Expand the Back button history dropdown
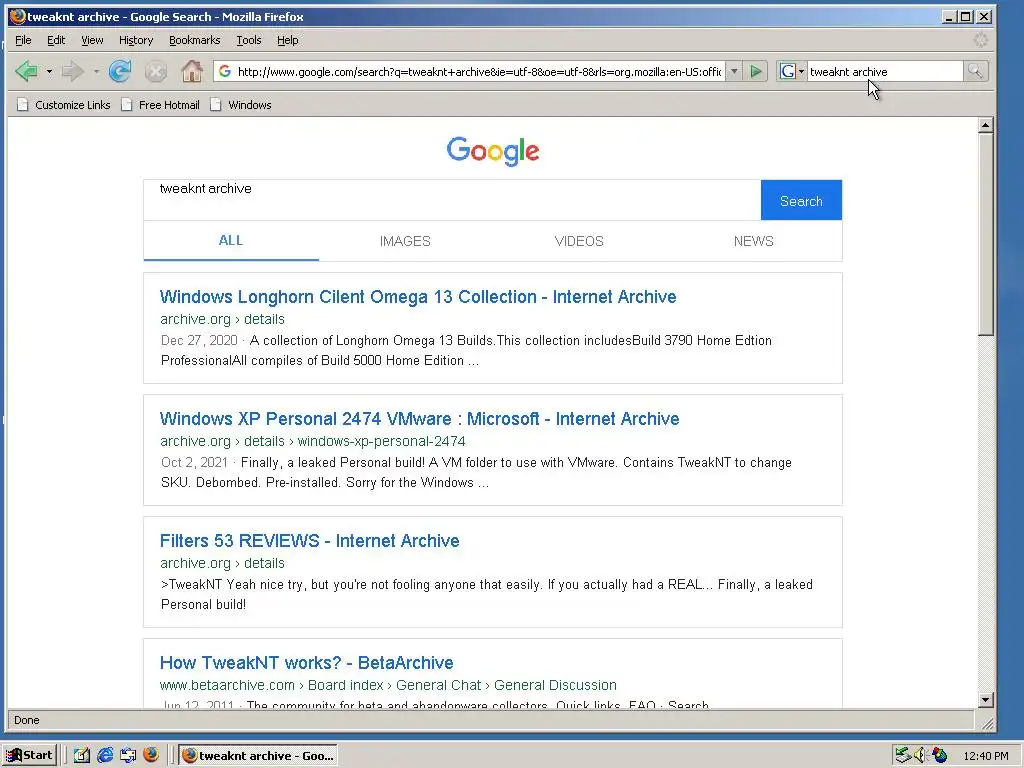The height and width of the screenshot is (768, 1024). click(49, 71)
